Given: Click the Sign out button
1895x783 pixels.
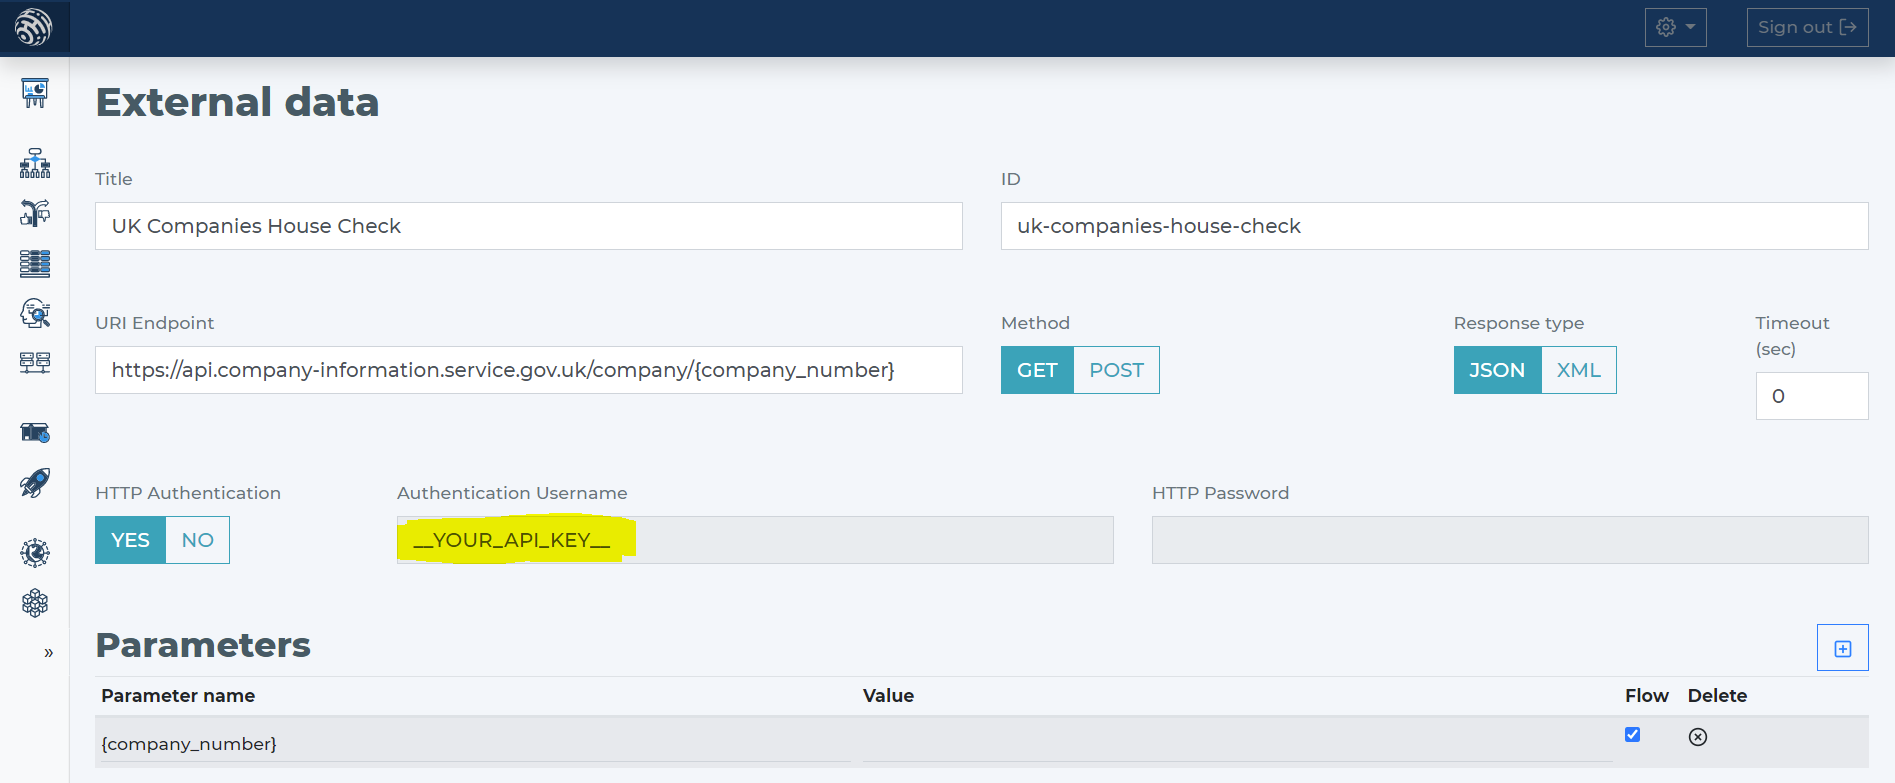Looking at the screenshot, I should 1807,27.
